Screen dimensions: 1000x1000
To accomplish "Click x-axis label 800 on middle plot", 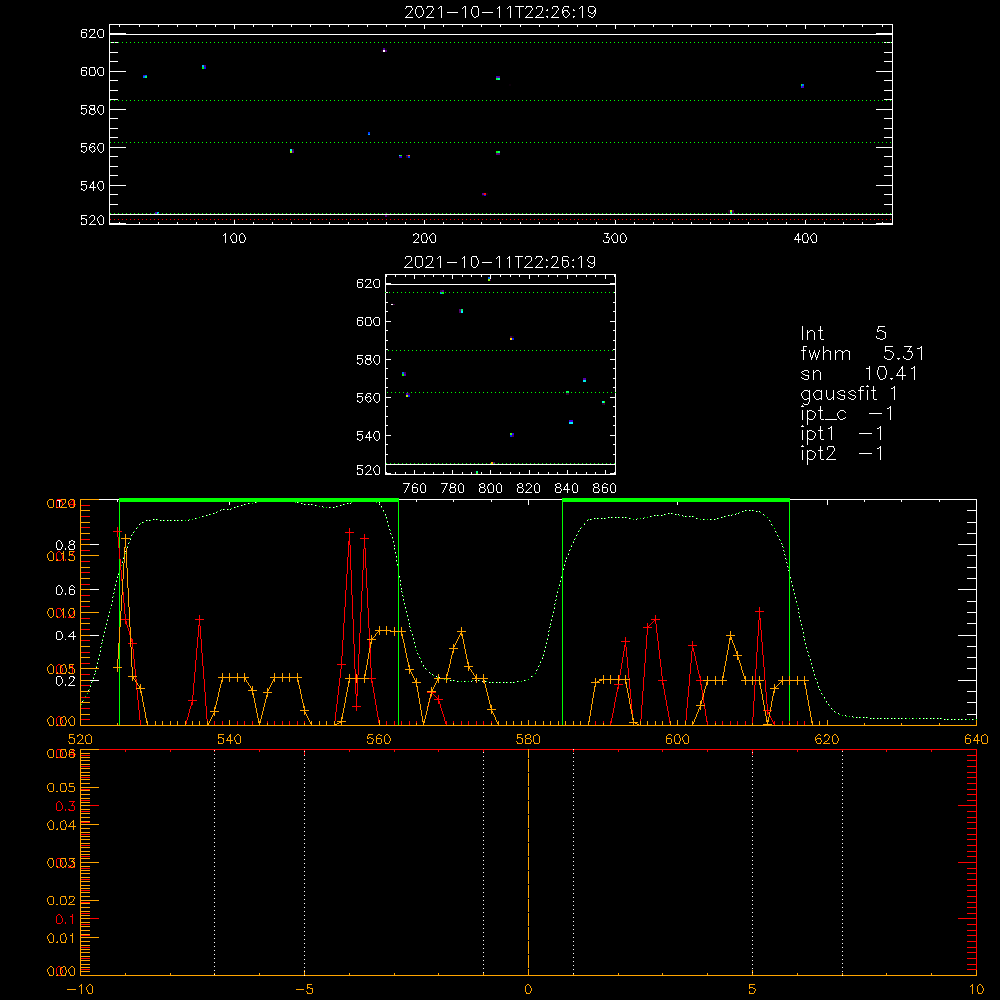I will point(490,489).
